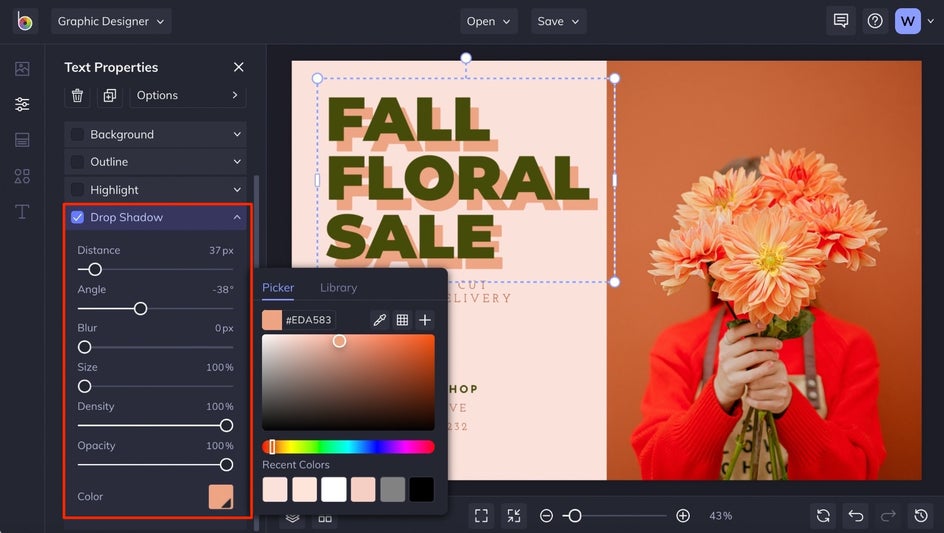Delete the text with trash icon

(x=78, y=96)
